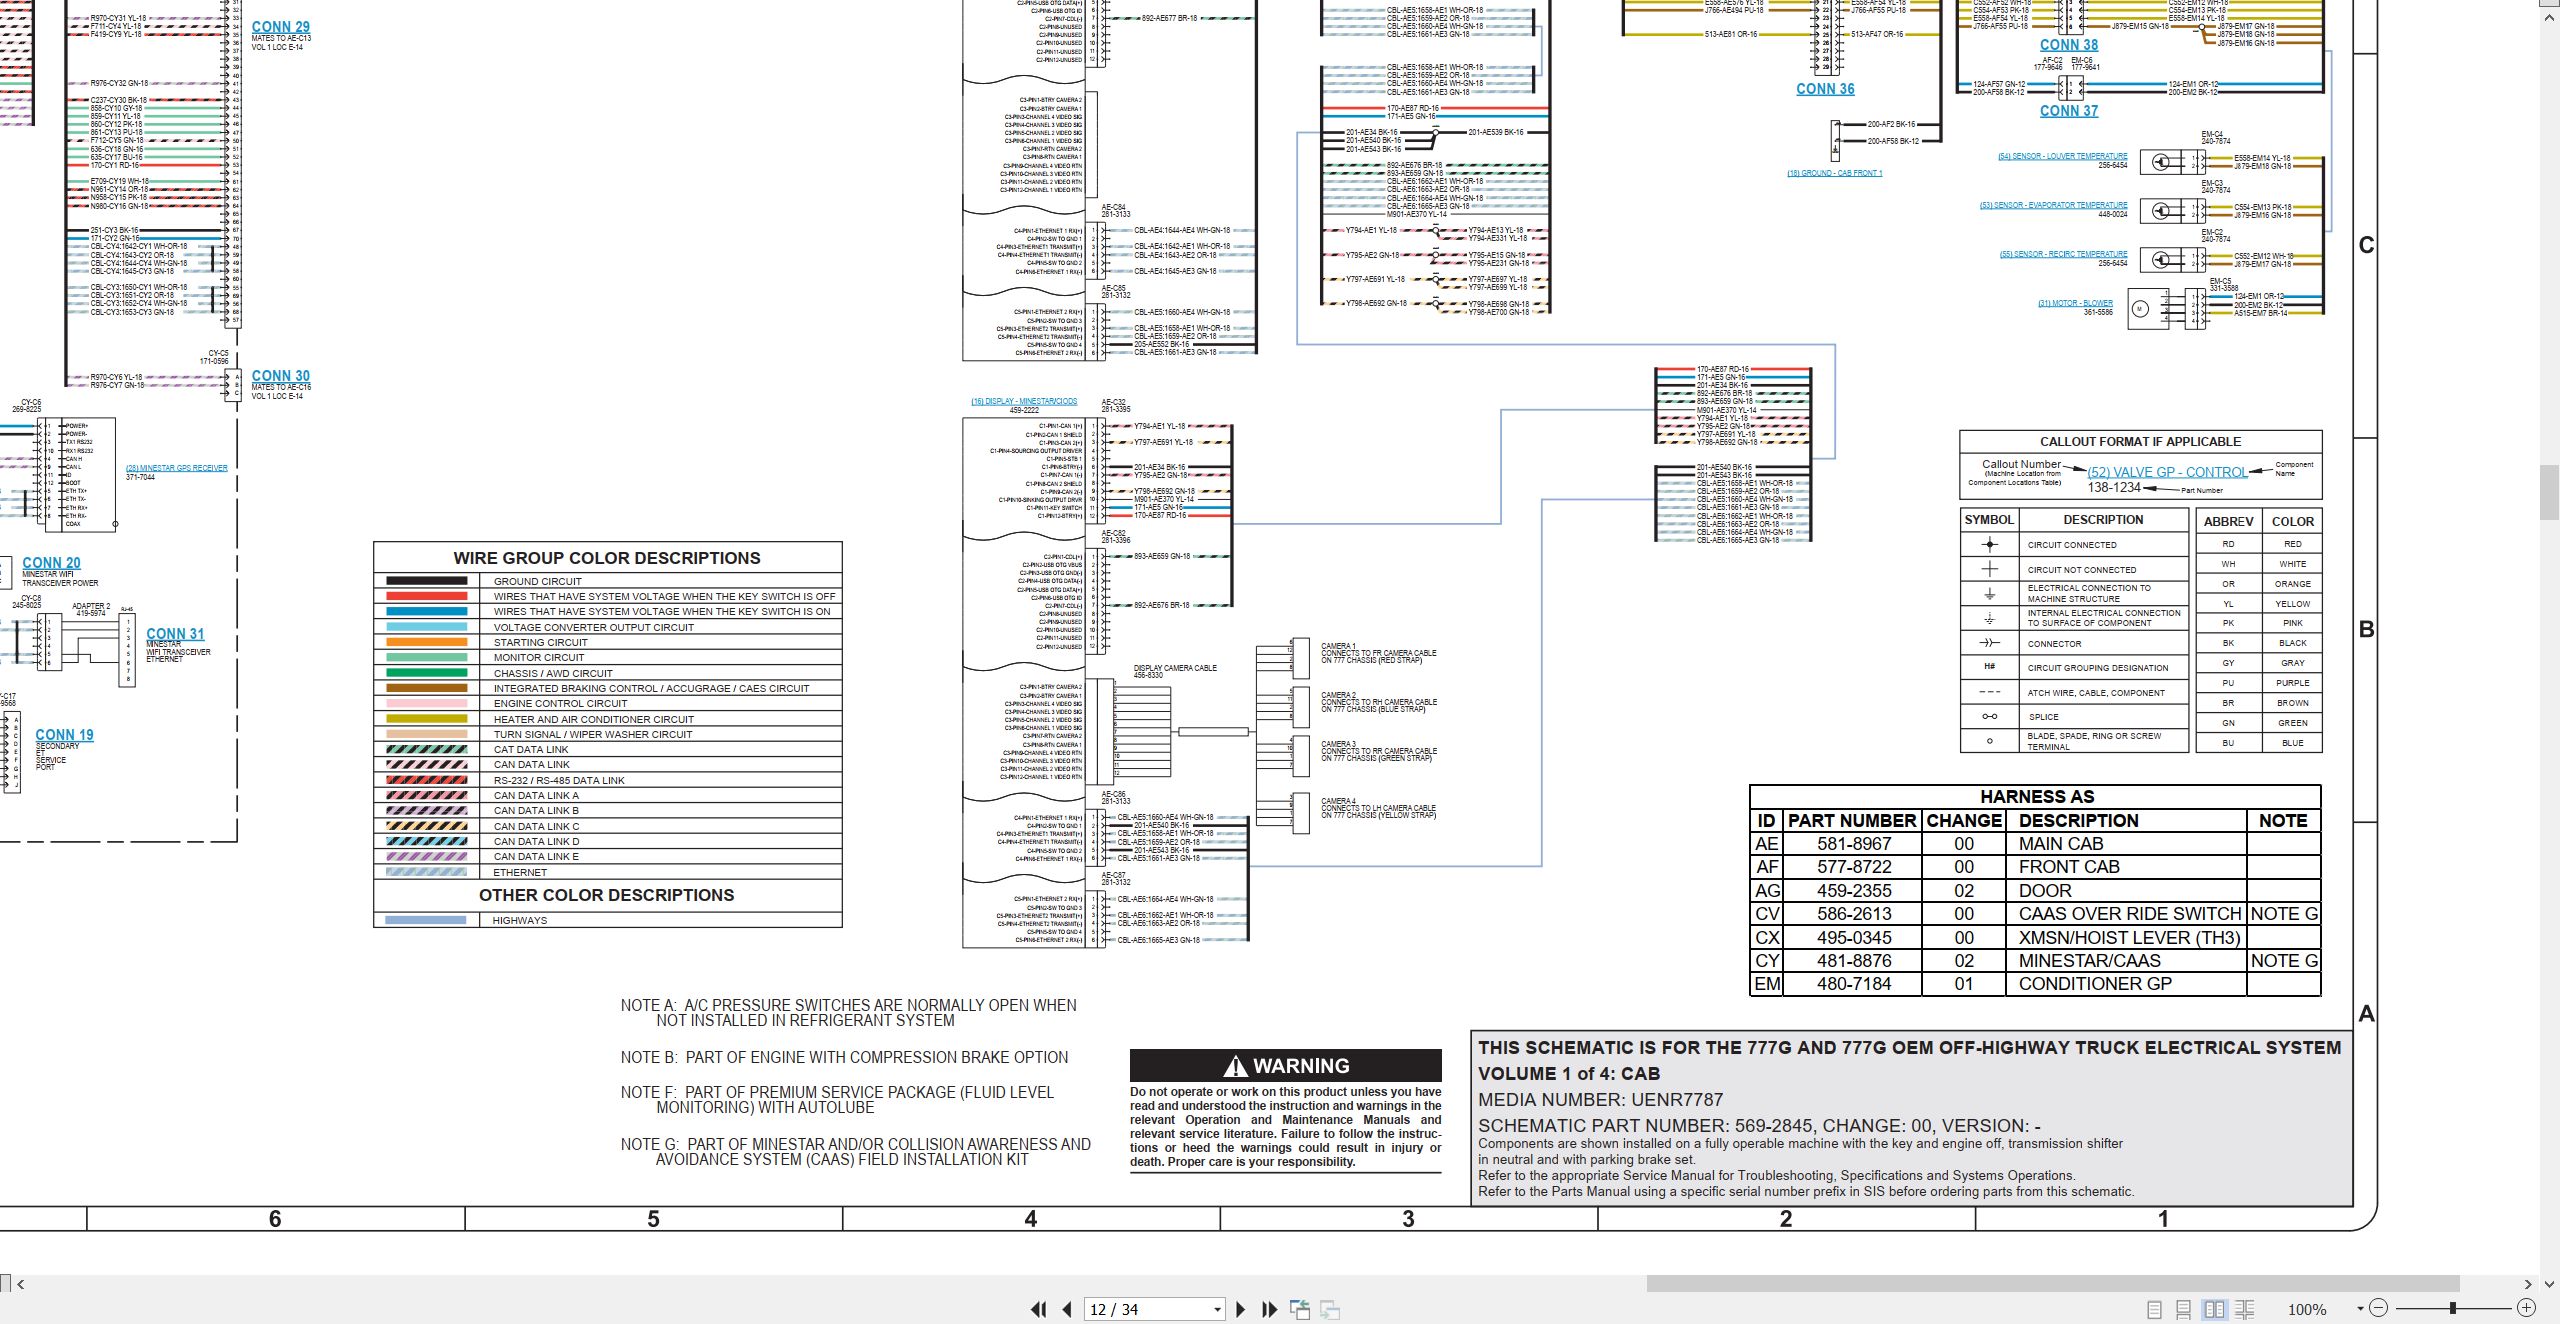2560x1324 pixels.
Task: Click the next view icon
Action: pos(1330,1309)
